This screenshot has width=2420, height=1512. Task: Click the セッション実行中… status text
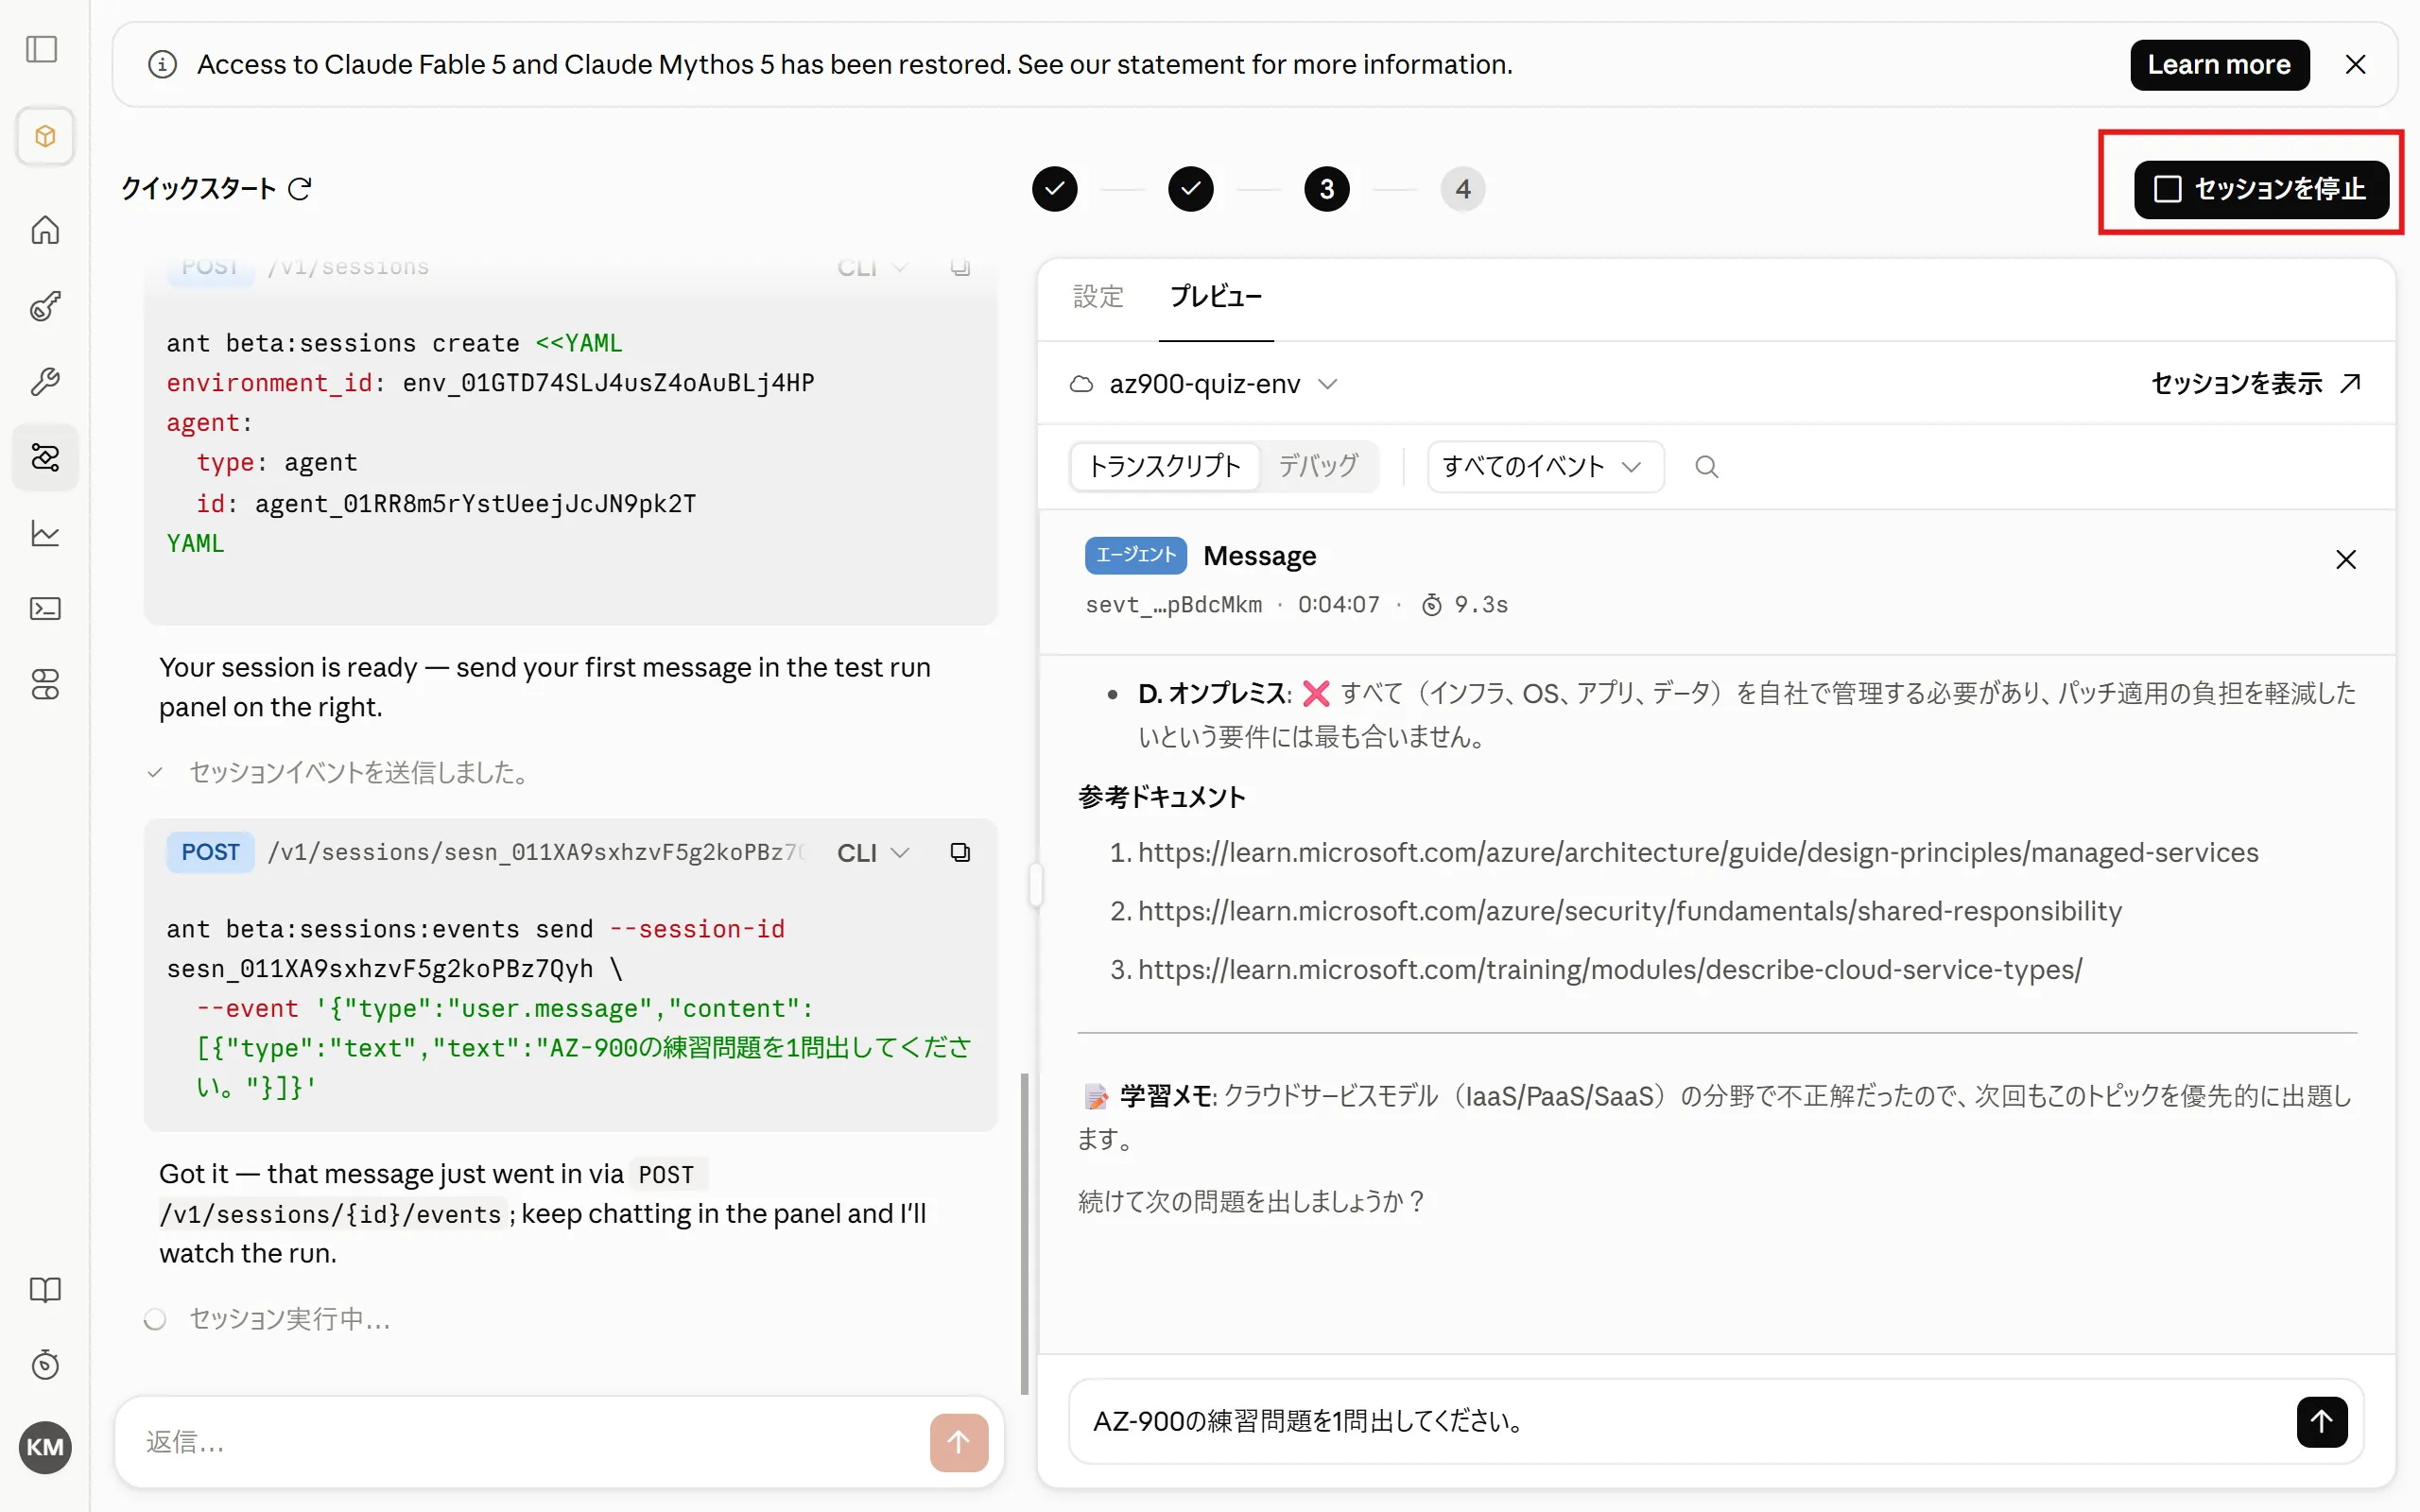pyautogui.click(x=290, y=1319)
